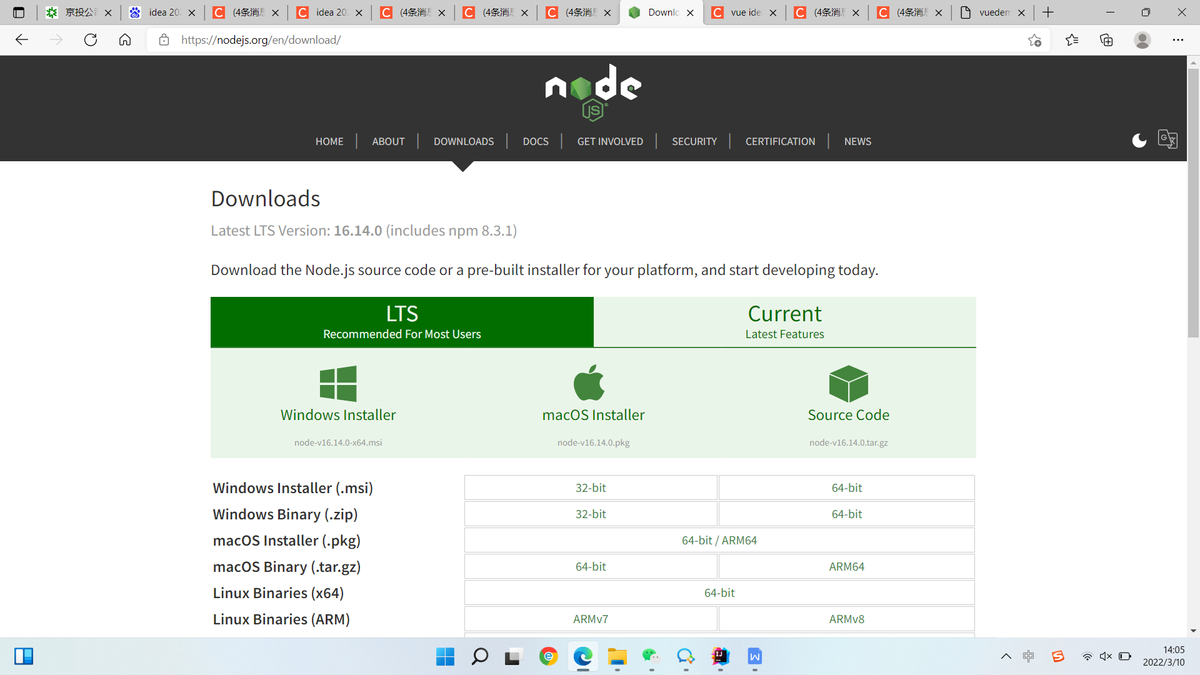
Task: Click 32-bit for Windows Binary (.zip)
Action: pos(591,514)
